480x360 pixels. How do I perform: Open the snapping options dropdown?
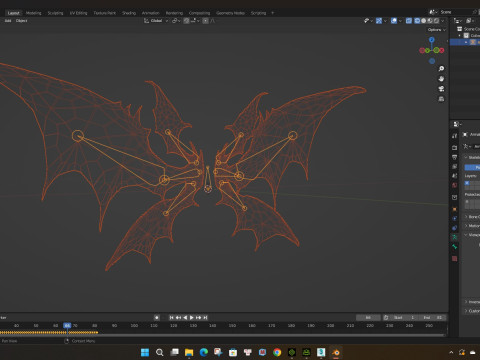[195, 21]
